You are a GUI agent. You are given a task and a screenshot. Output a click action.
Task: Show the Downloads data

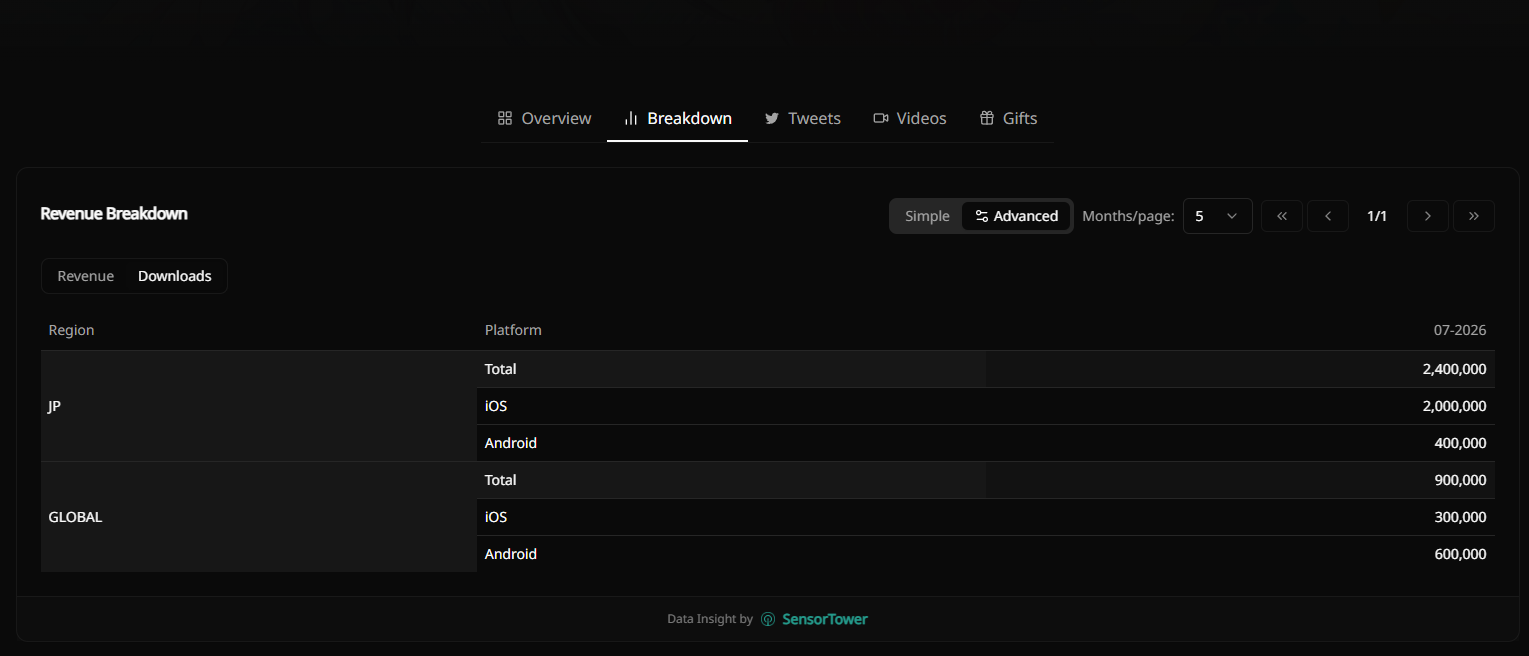pyautogui.click(x=175, y=276)
